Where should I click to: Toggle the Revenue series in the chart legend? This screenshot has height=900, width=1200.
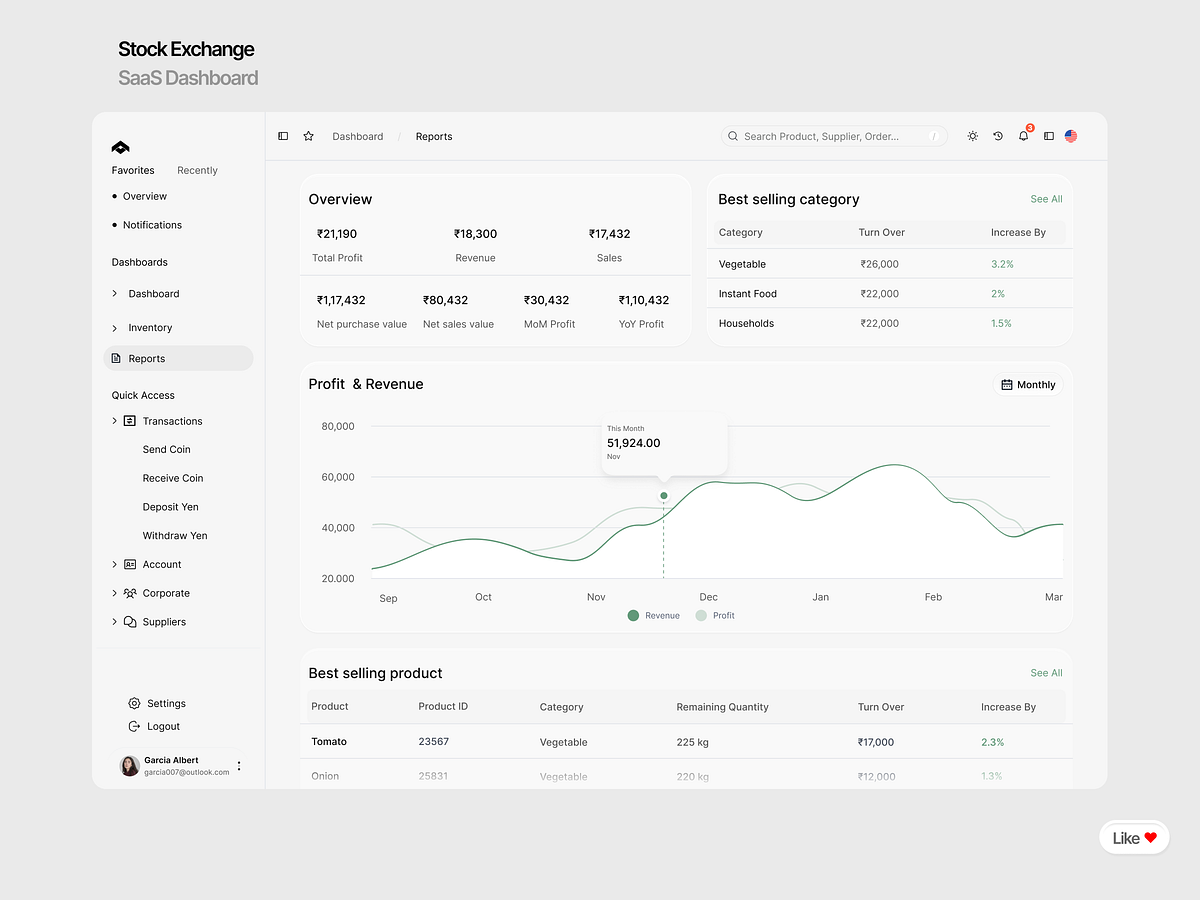pos(654,615)
